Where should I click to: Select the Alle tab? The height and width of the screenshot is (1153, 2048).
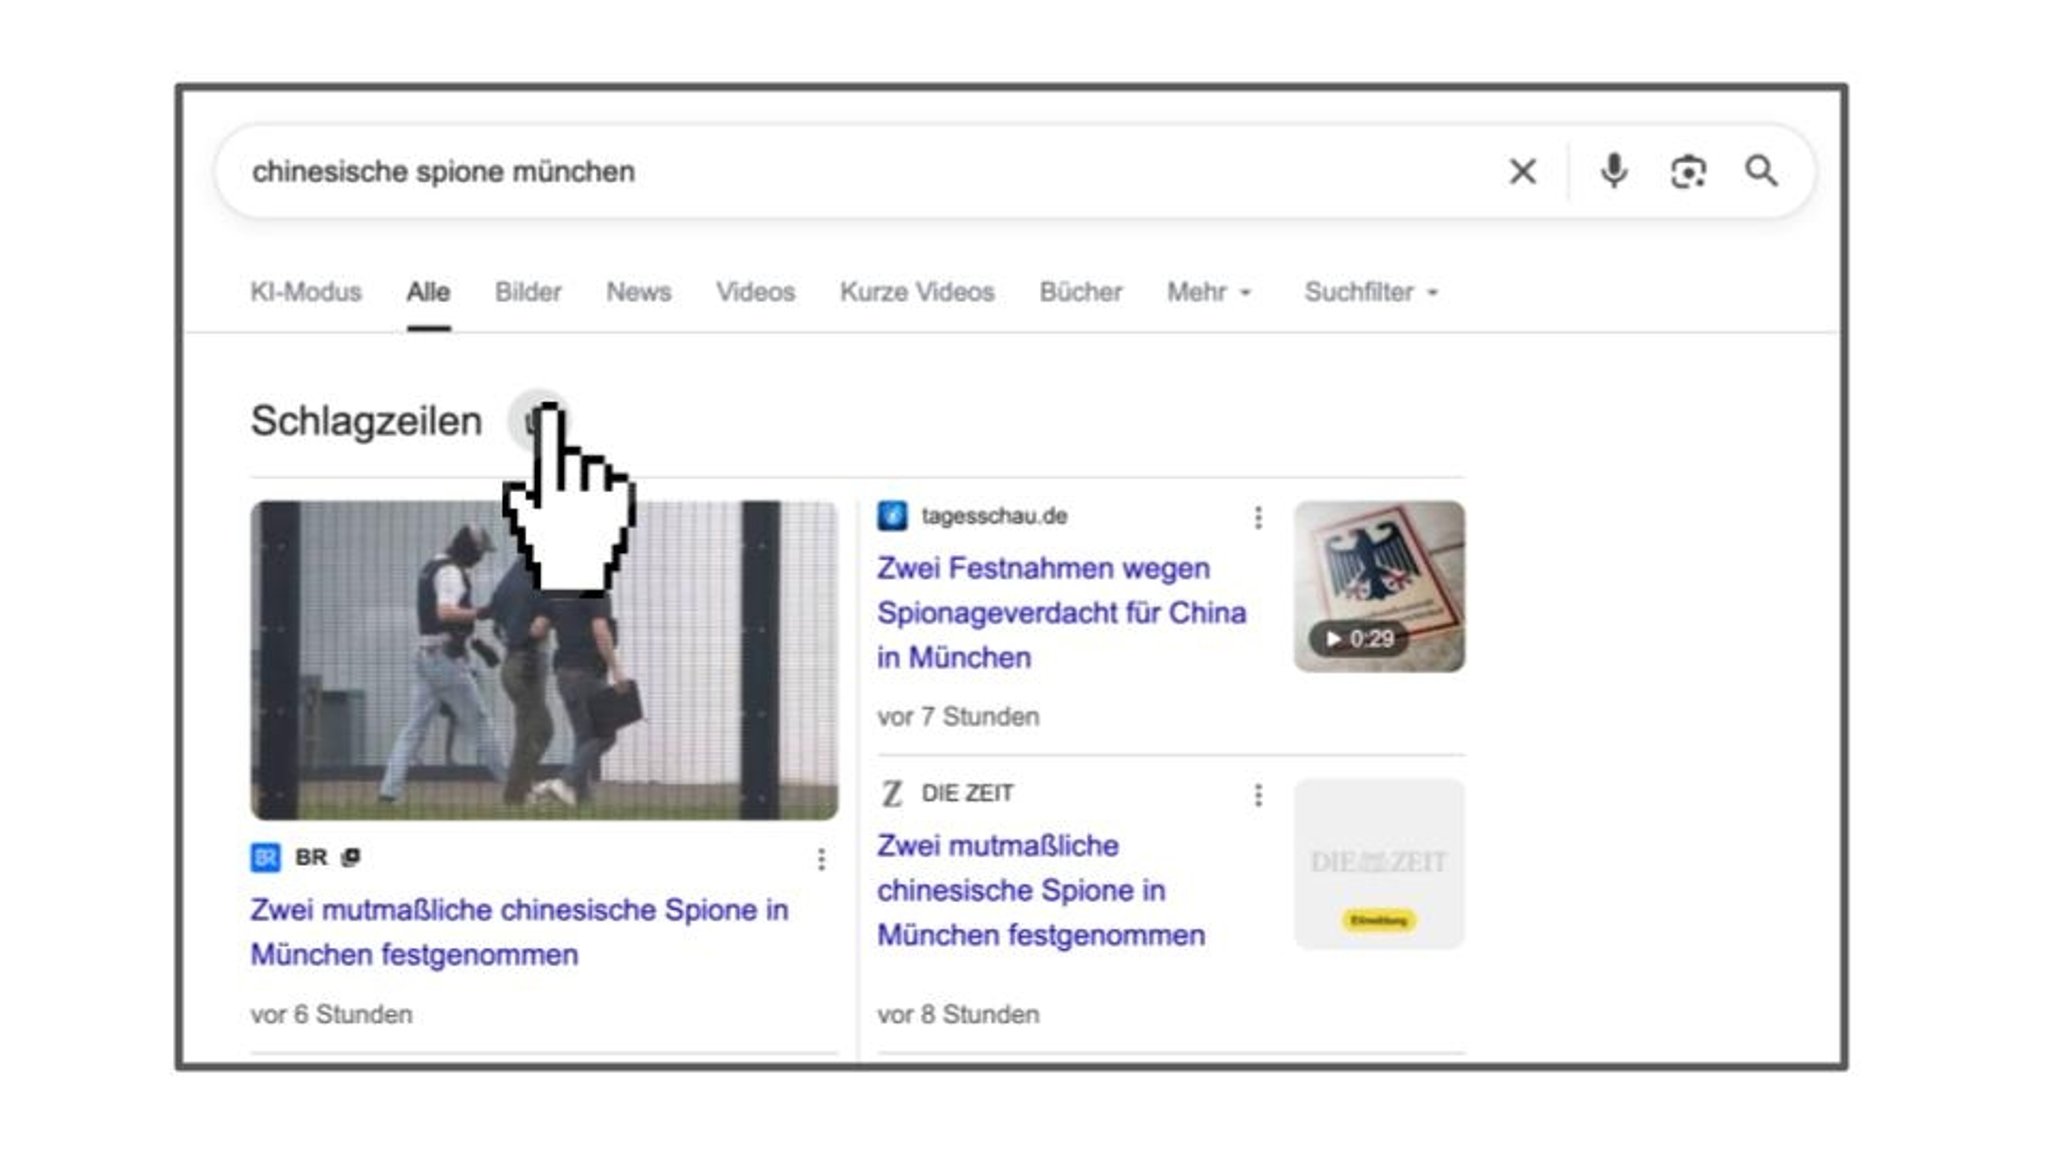click(428, 292)
